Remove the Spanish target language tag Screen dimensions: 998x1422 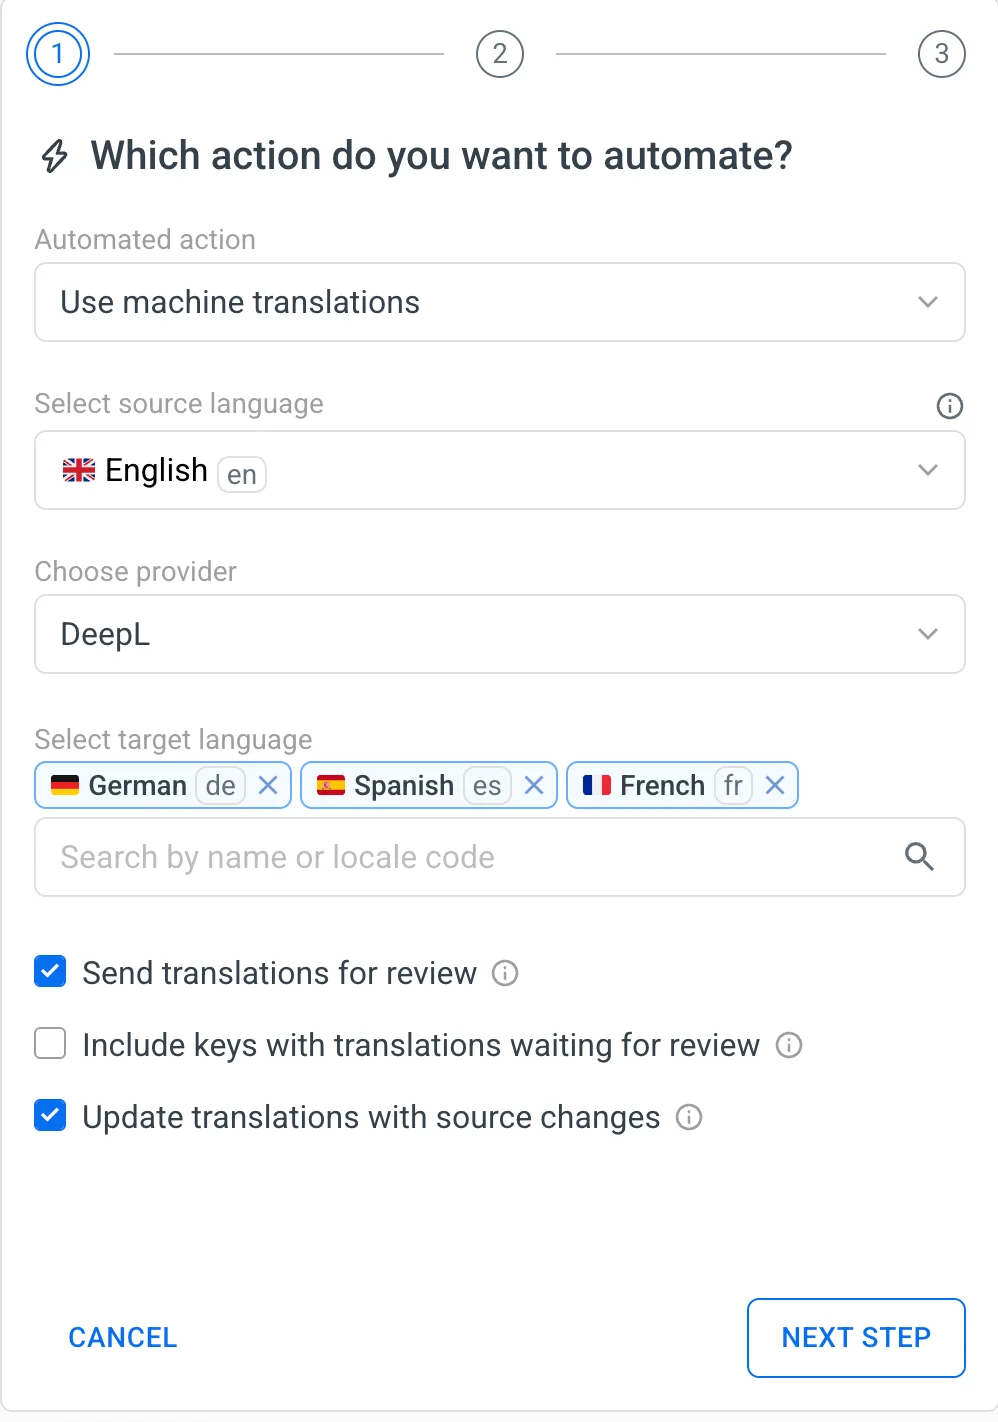pos(534,786)
